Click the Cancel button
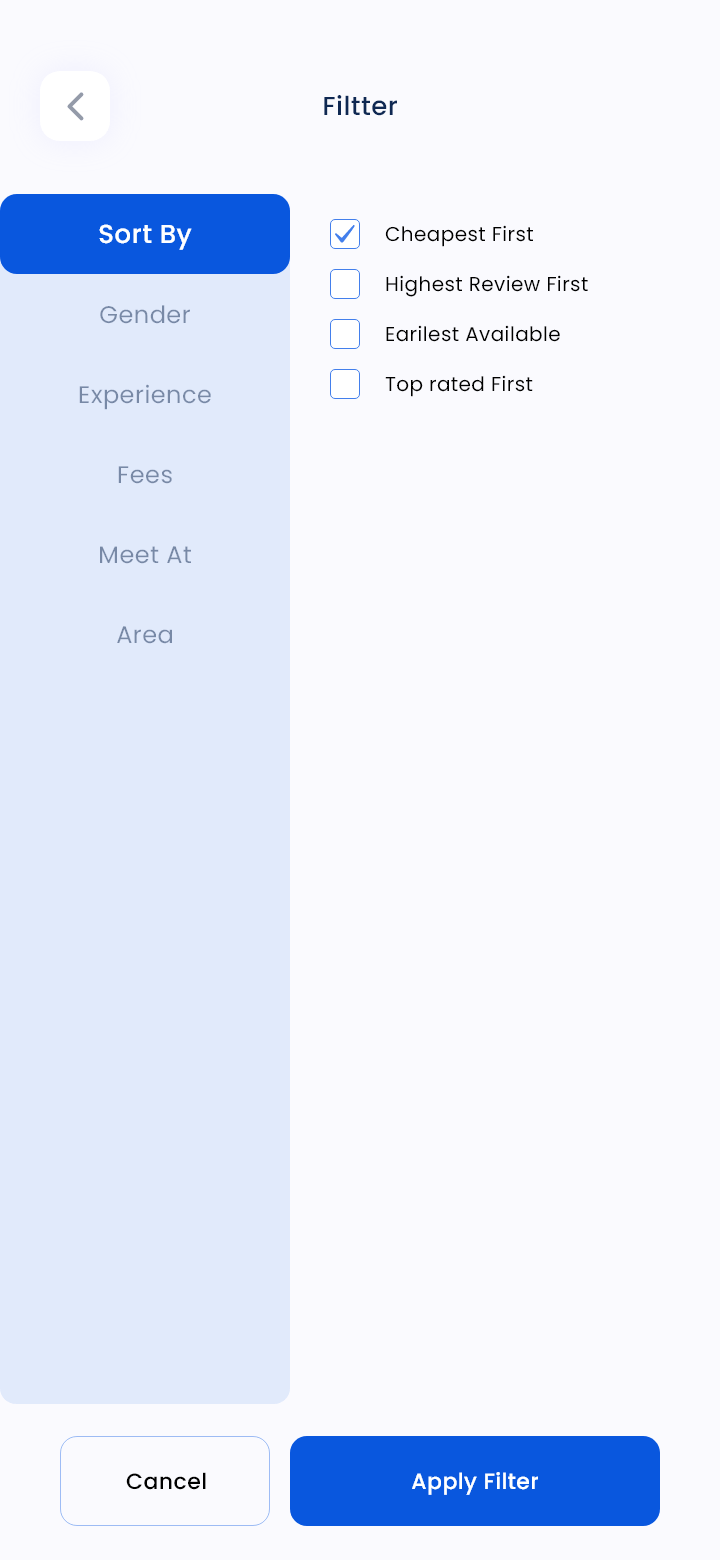Viewport: 720px width, 1560px height. [165, 1481]
